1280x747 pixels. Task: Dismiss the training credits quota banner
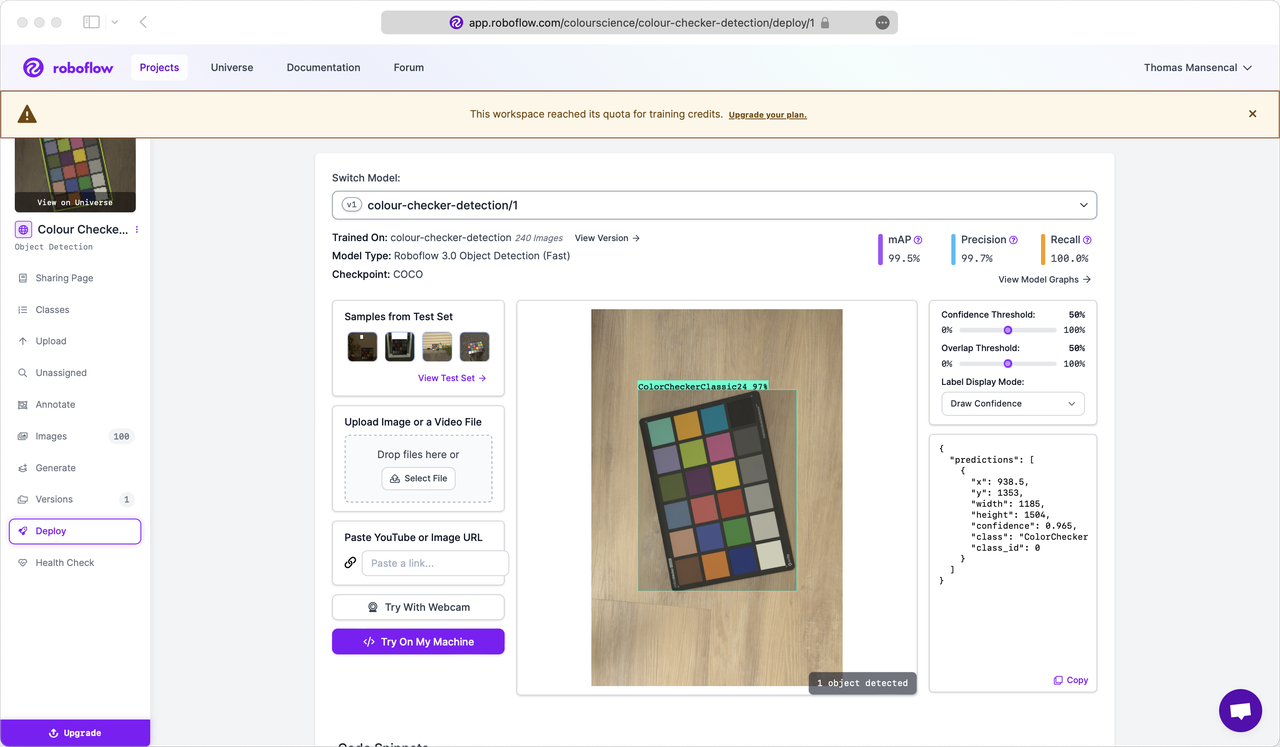(x=1252, y=114)
